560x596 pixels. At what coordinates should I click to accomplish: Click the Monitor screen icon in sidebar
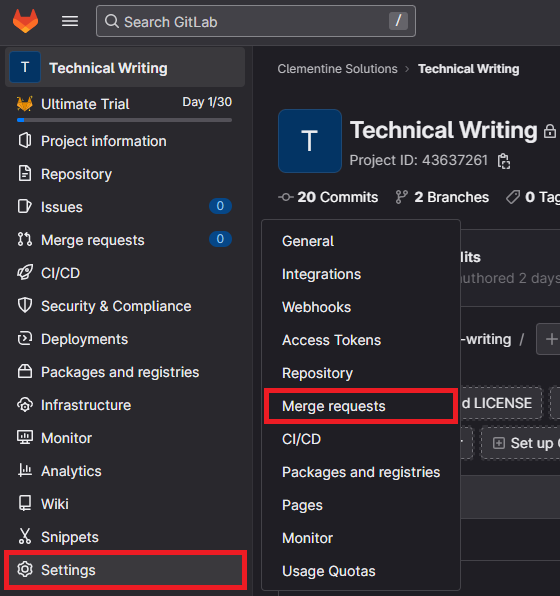click(25, 437)
